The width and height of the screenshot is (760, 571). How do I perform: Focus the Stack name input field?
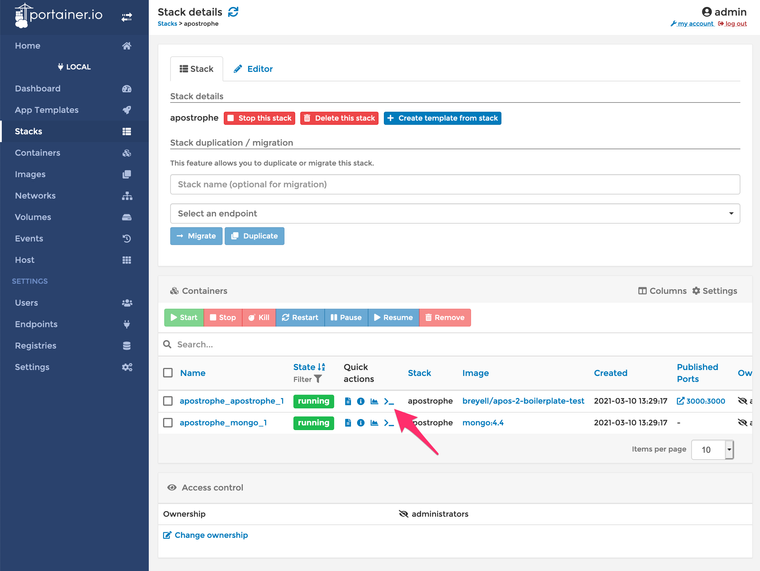click(x=455, y=185)
